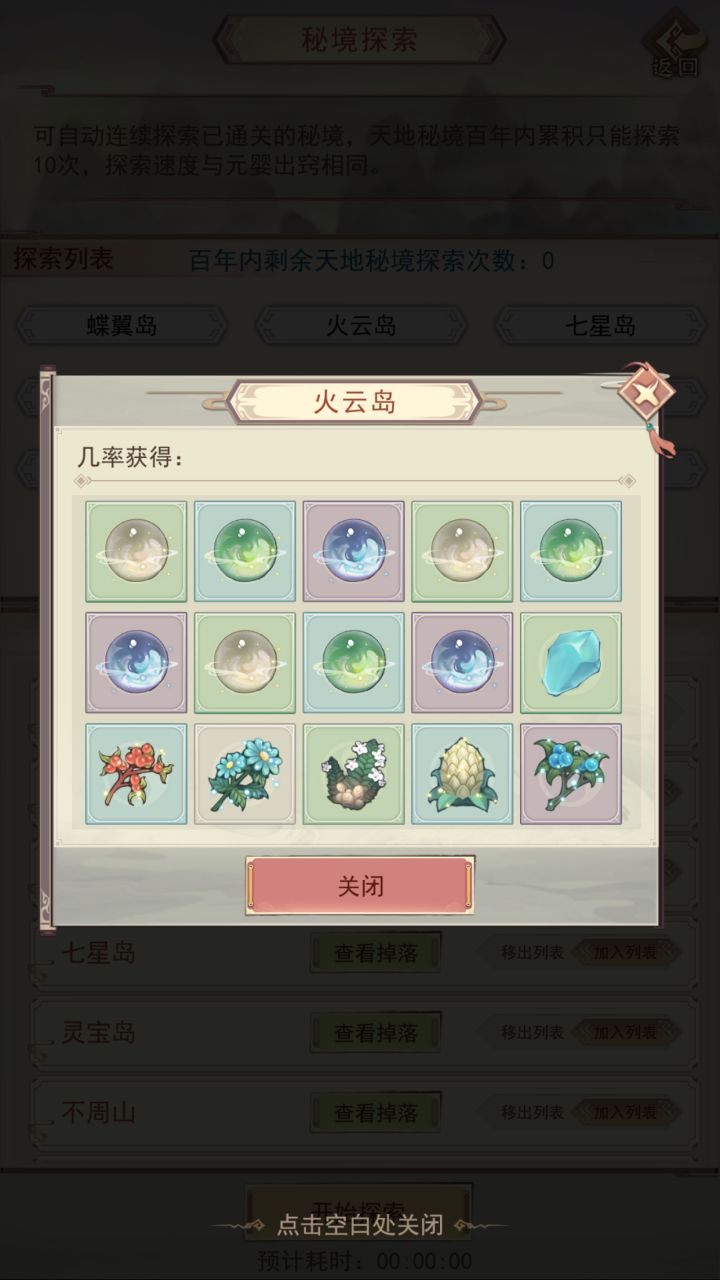Select the pale lotus bud item

coord(462,774)
